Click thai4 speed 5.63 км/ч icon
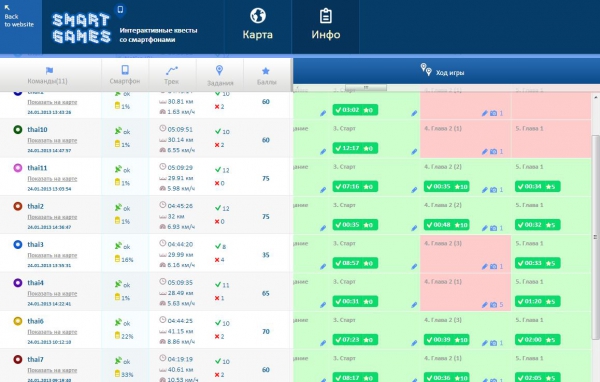The width and height of the screenshot is (600, 382). coord(163,303)
